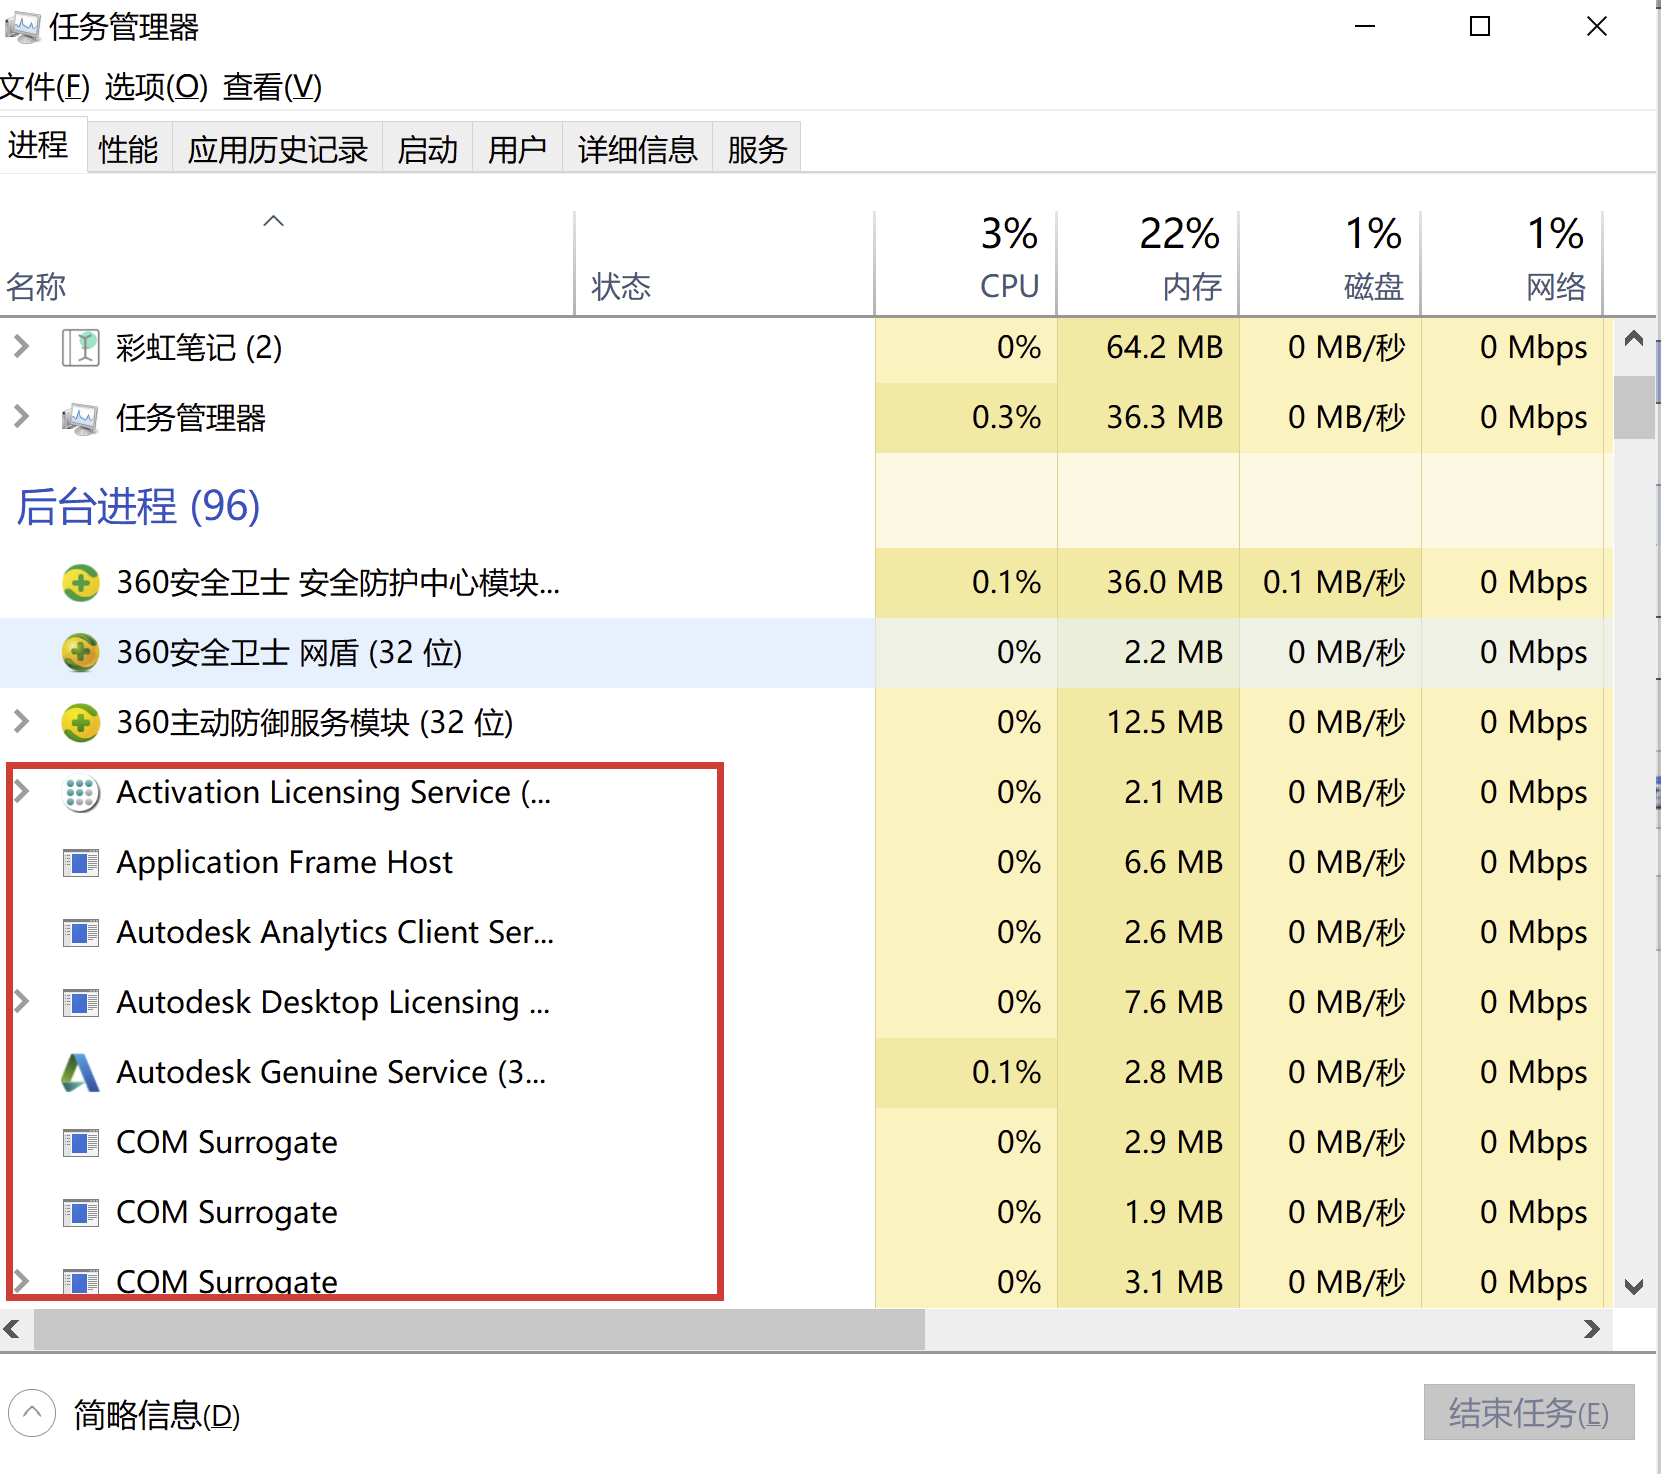This screenshot has width=1661, height=1474.
Task: Switch to the 详细信息 tab
Action: click(x=638, y=149)
